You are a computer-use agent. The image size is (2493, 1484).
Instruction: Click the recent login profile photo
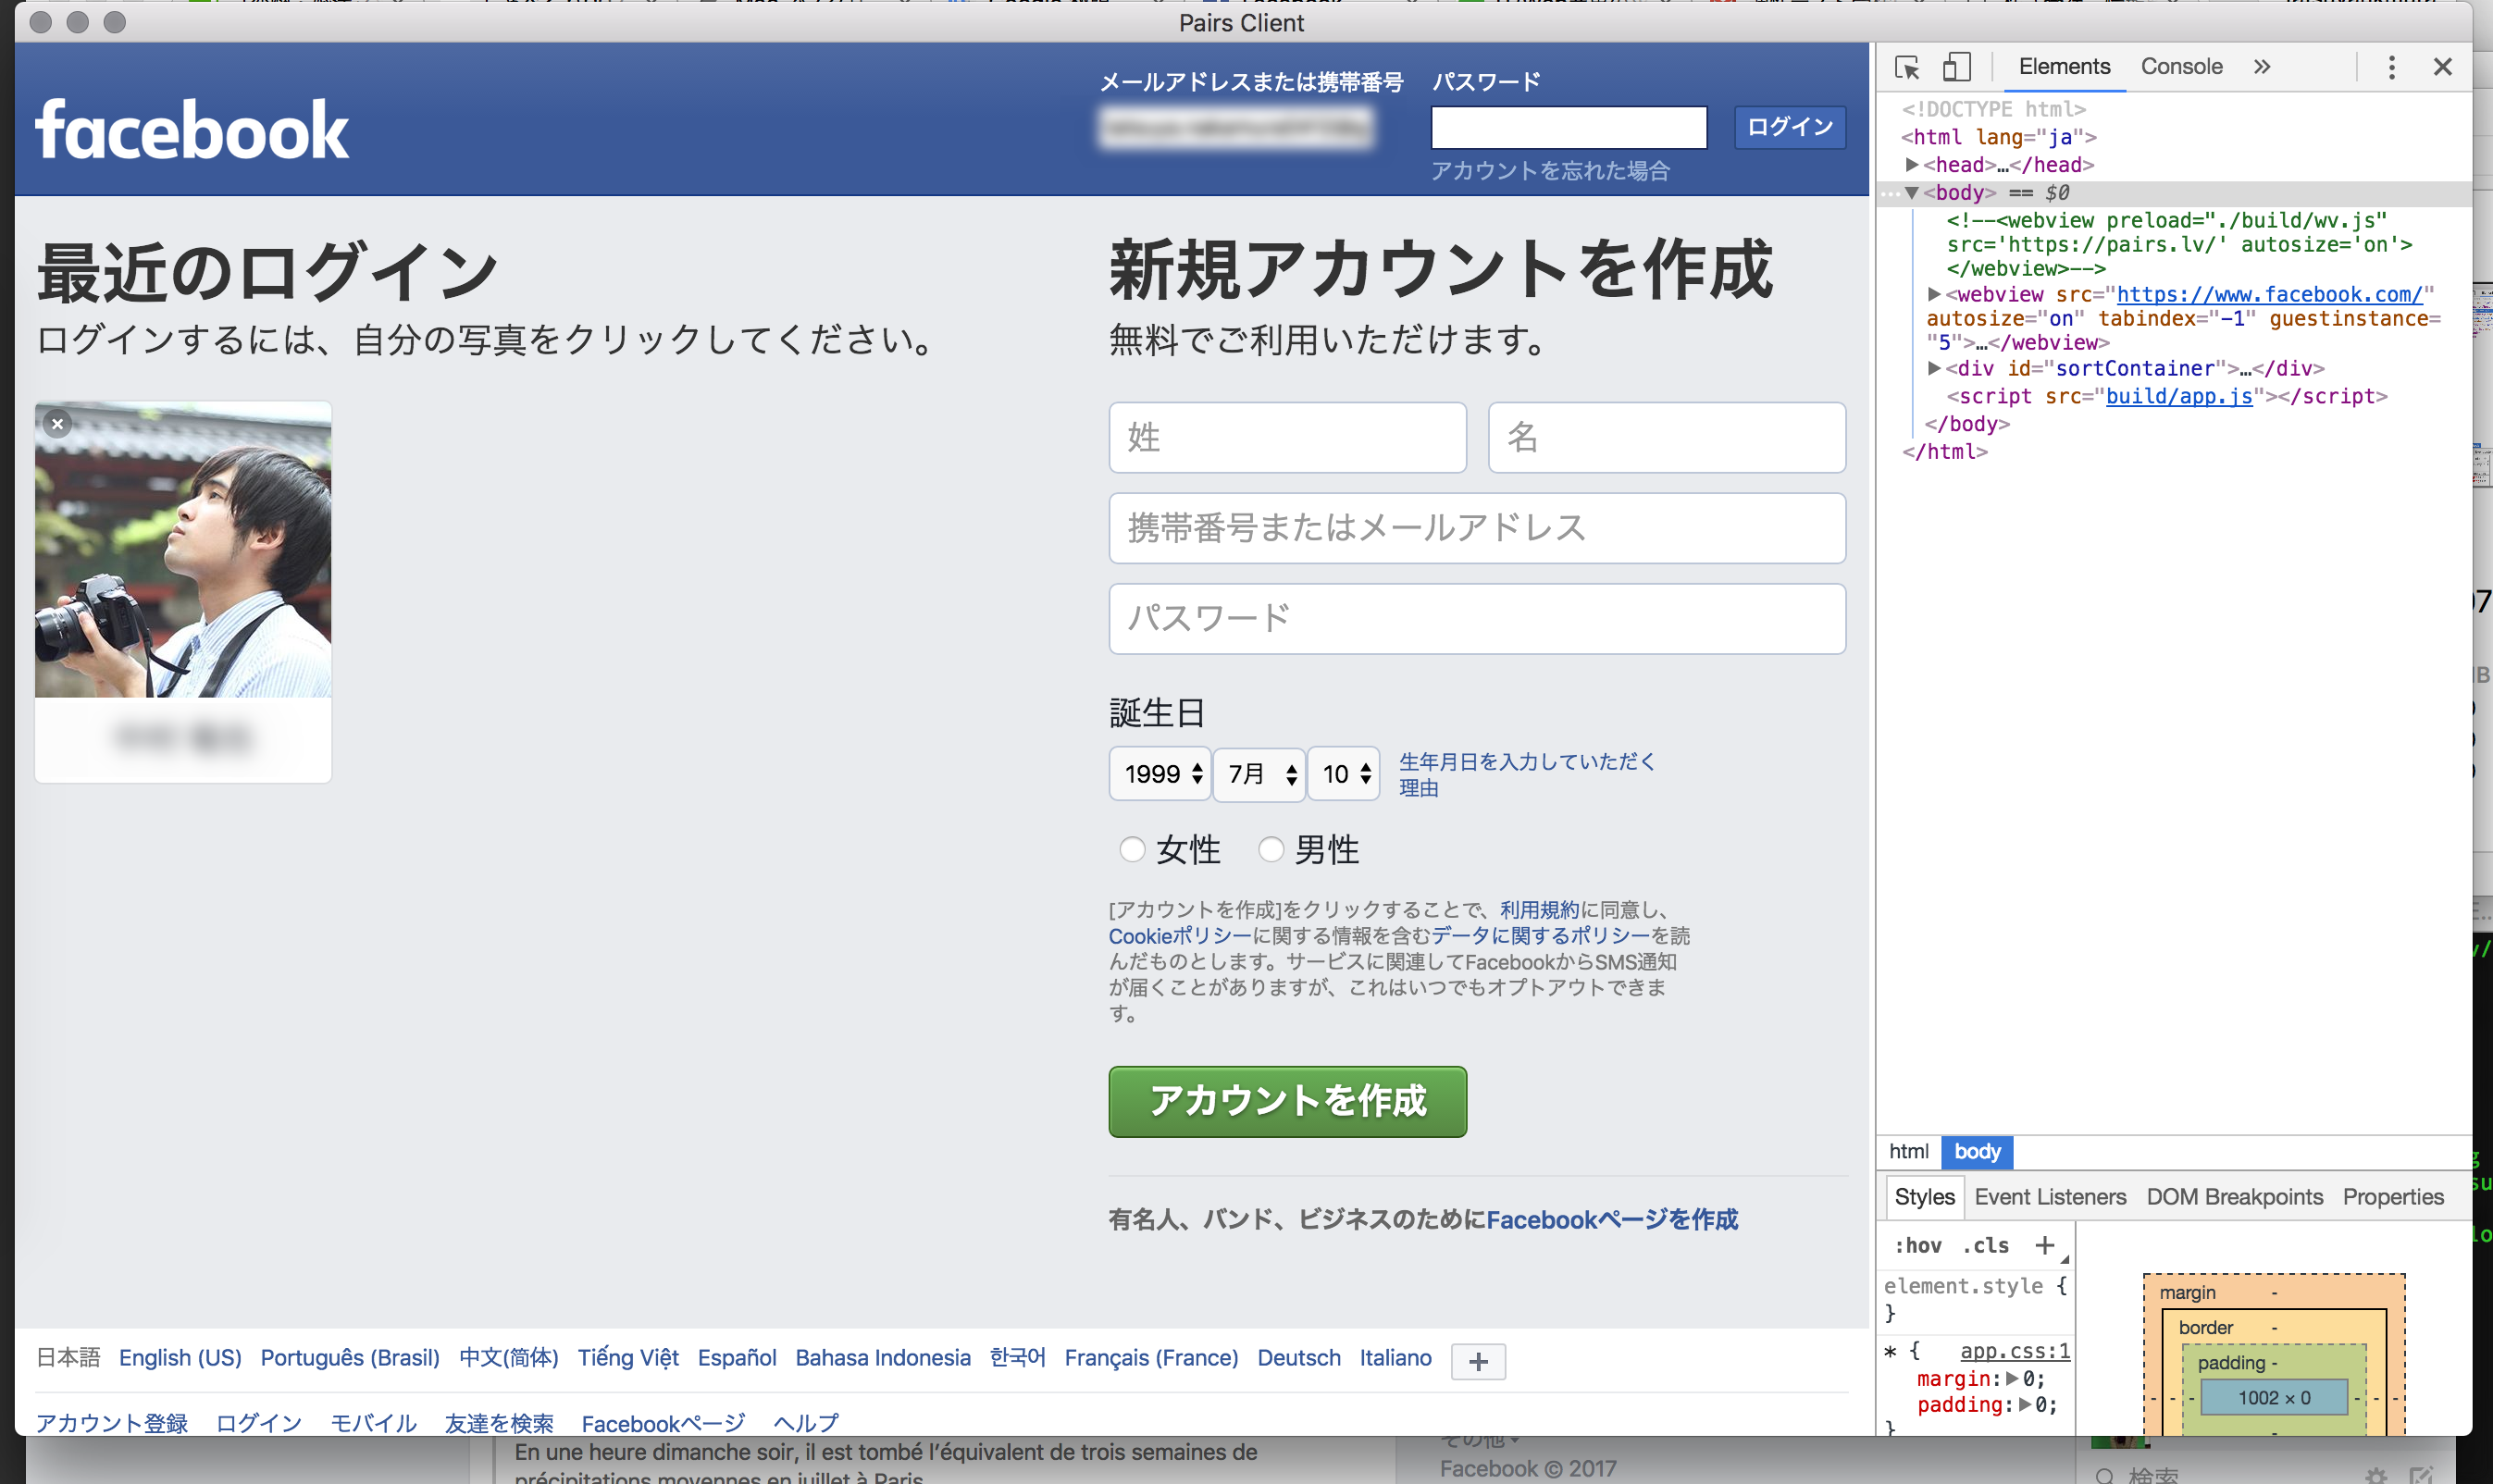coord(183,550)
